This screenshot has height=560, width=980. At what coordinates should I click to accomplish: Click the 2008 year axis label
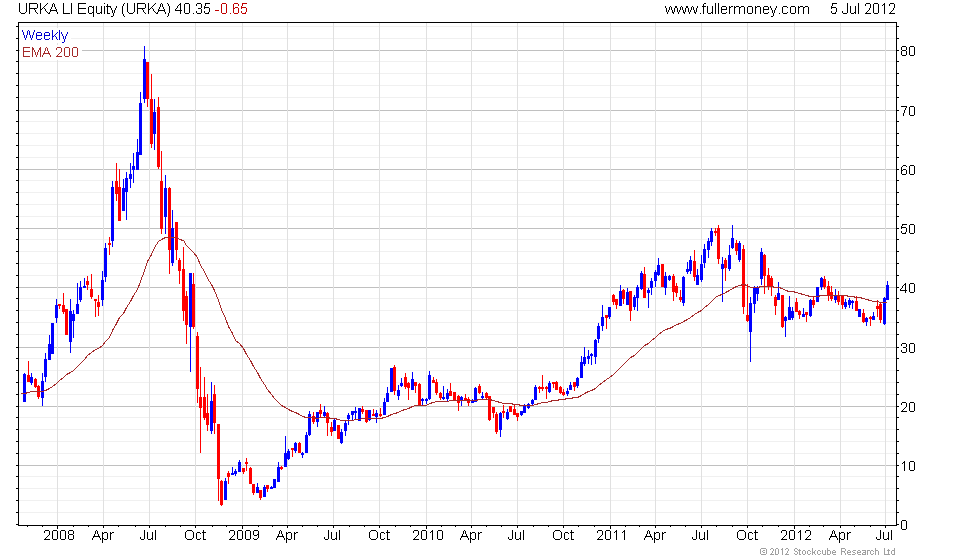[x=59, y=536]
